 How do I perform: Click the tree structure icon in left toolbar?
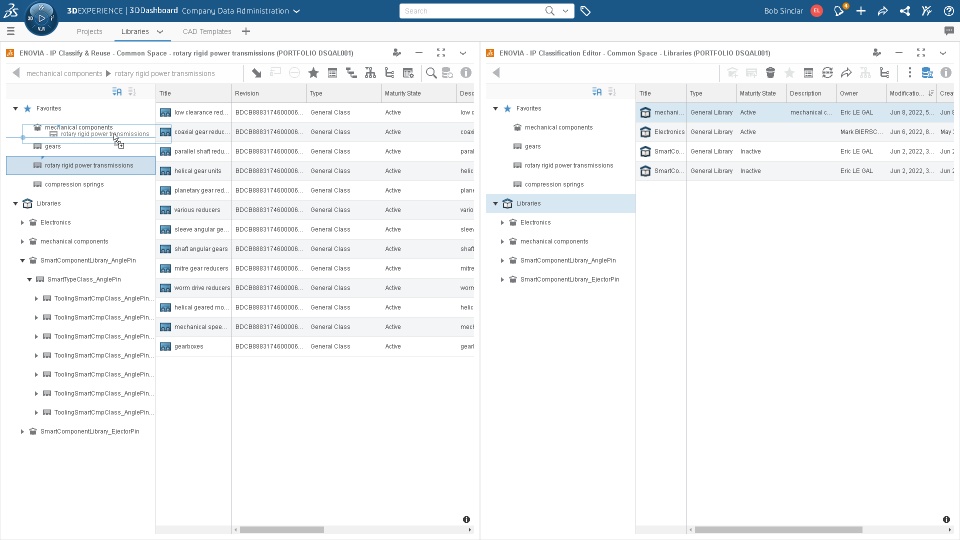pos(389,73)
